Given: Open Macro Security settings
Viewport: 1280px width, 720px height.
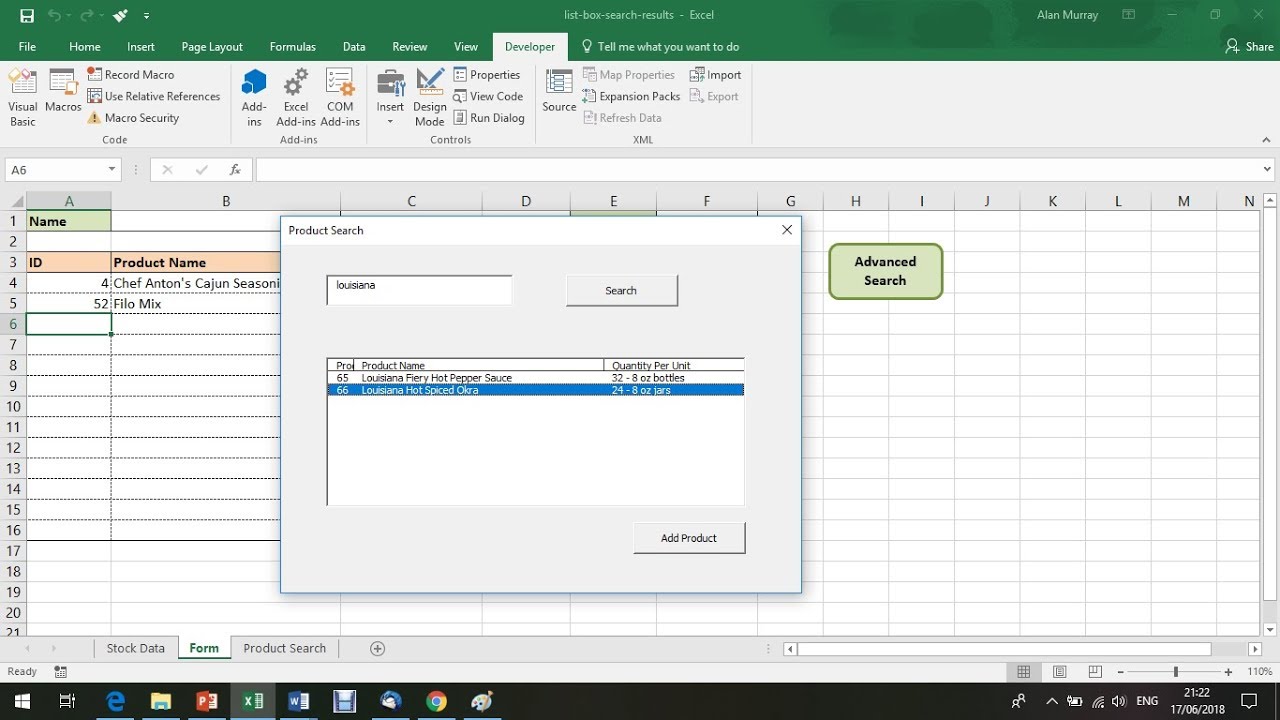Looking at the screenshot, I should (x=134, y=118).
